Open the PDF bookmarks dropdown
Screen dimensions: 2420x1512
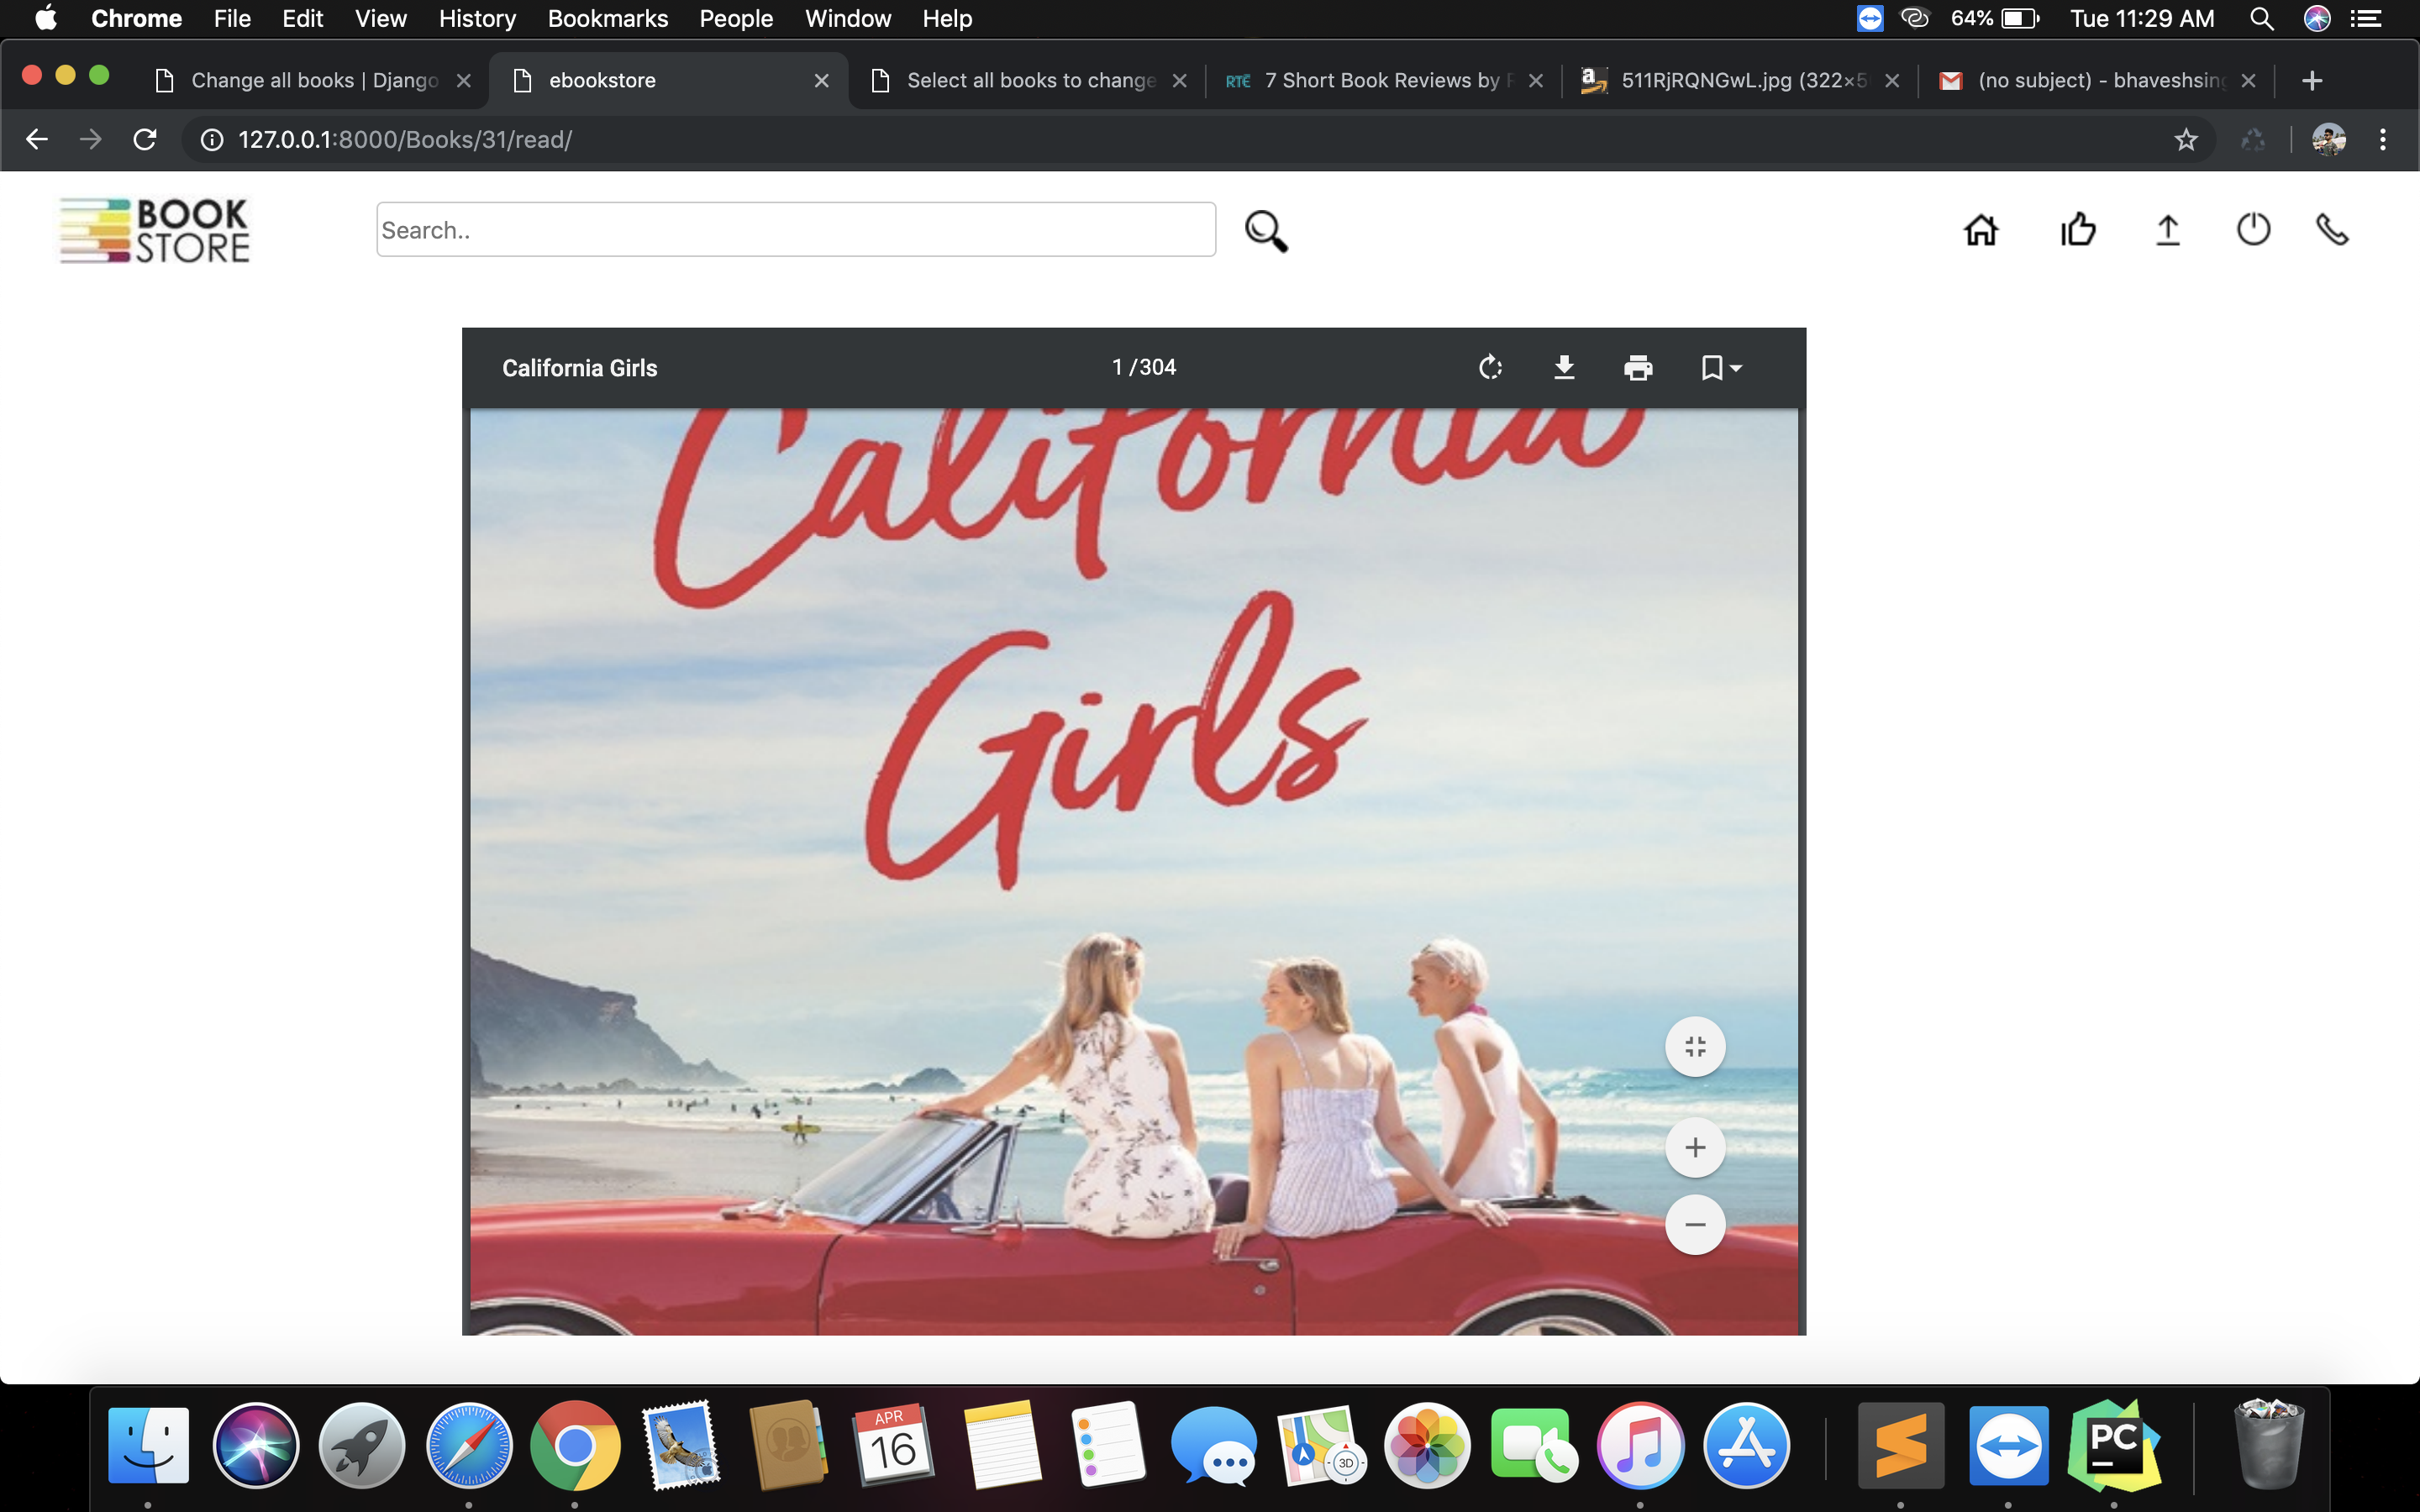coord(1721,368)
